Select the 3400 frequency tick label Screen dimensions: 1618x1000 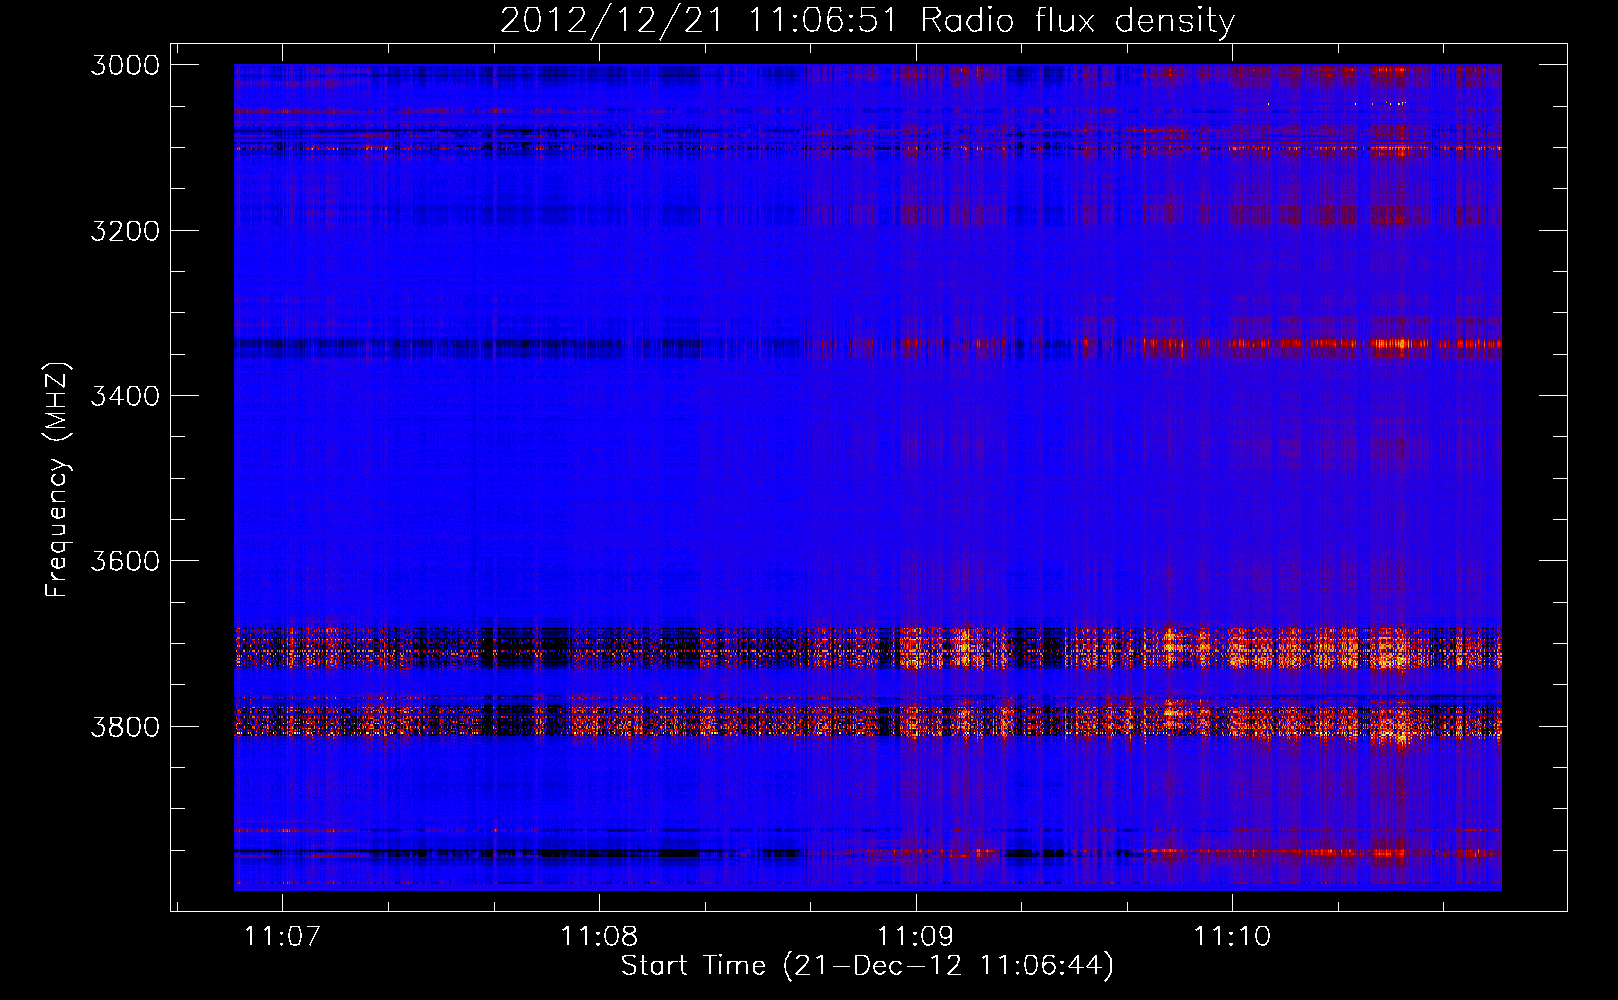pos(125,396)
